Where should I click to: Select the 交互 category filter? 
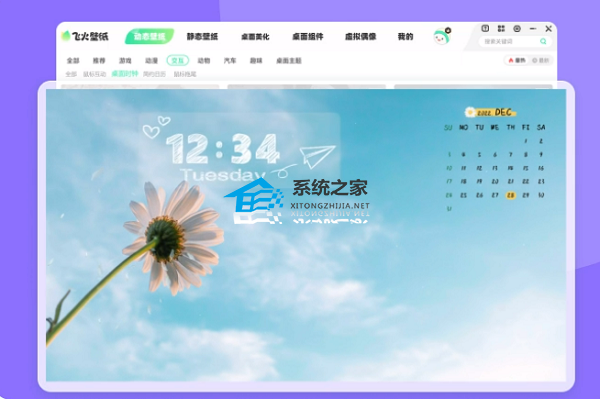(178, 60)
